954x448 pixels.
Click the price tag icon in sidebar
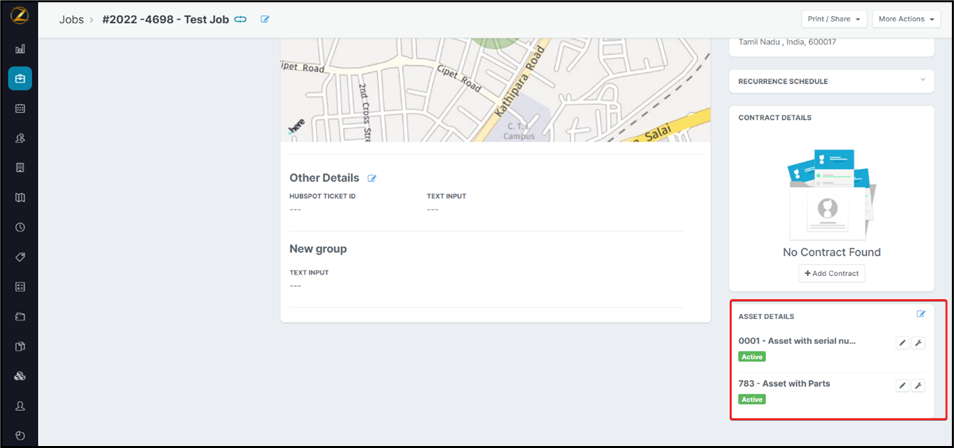[x=20, y=257]
